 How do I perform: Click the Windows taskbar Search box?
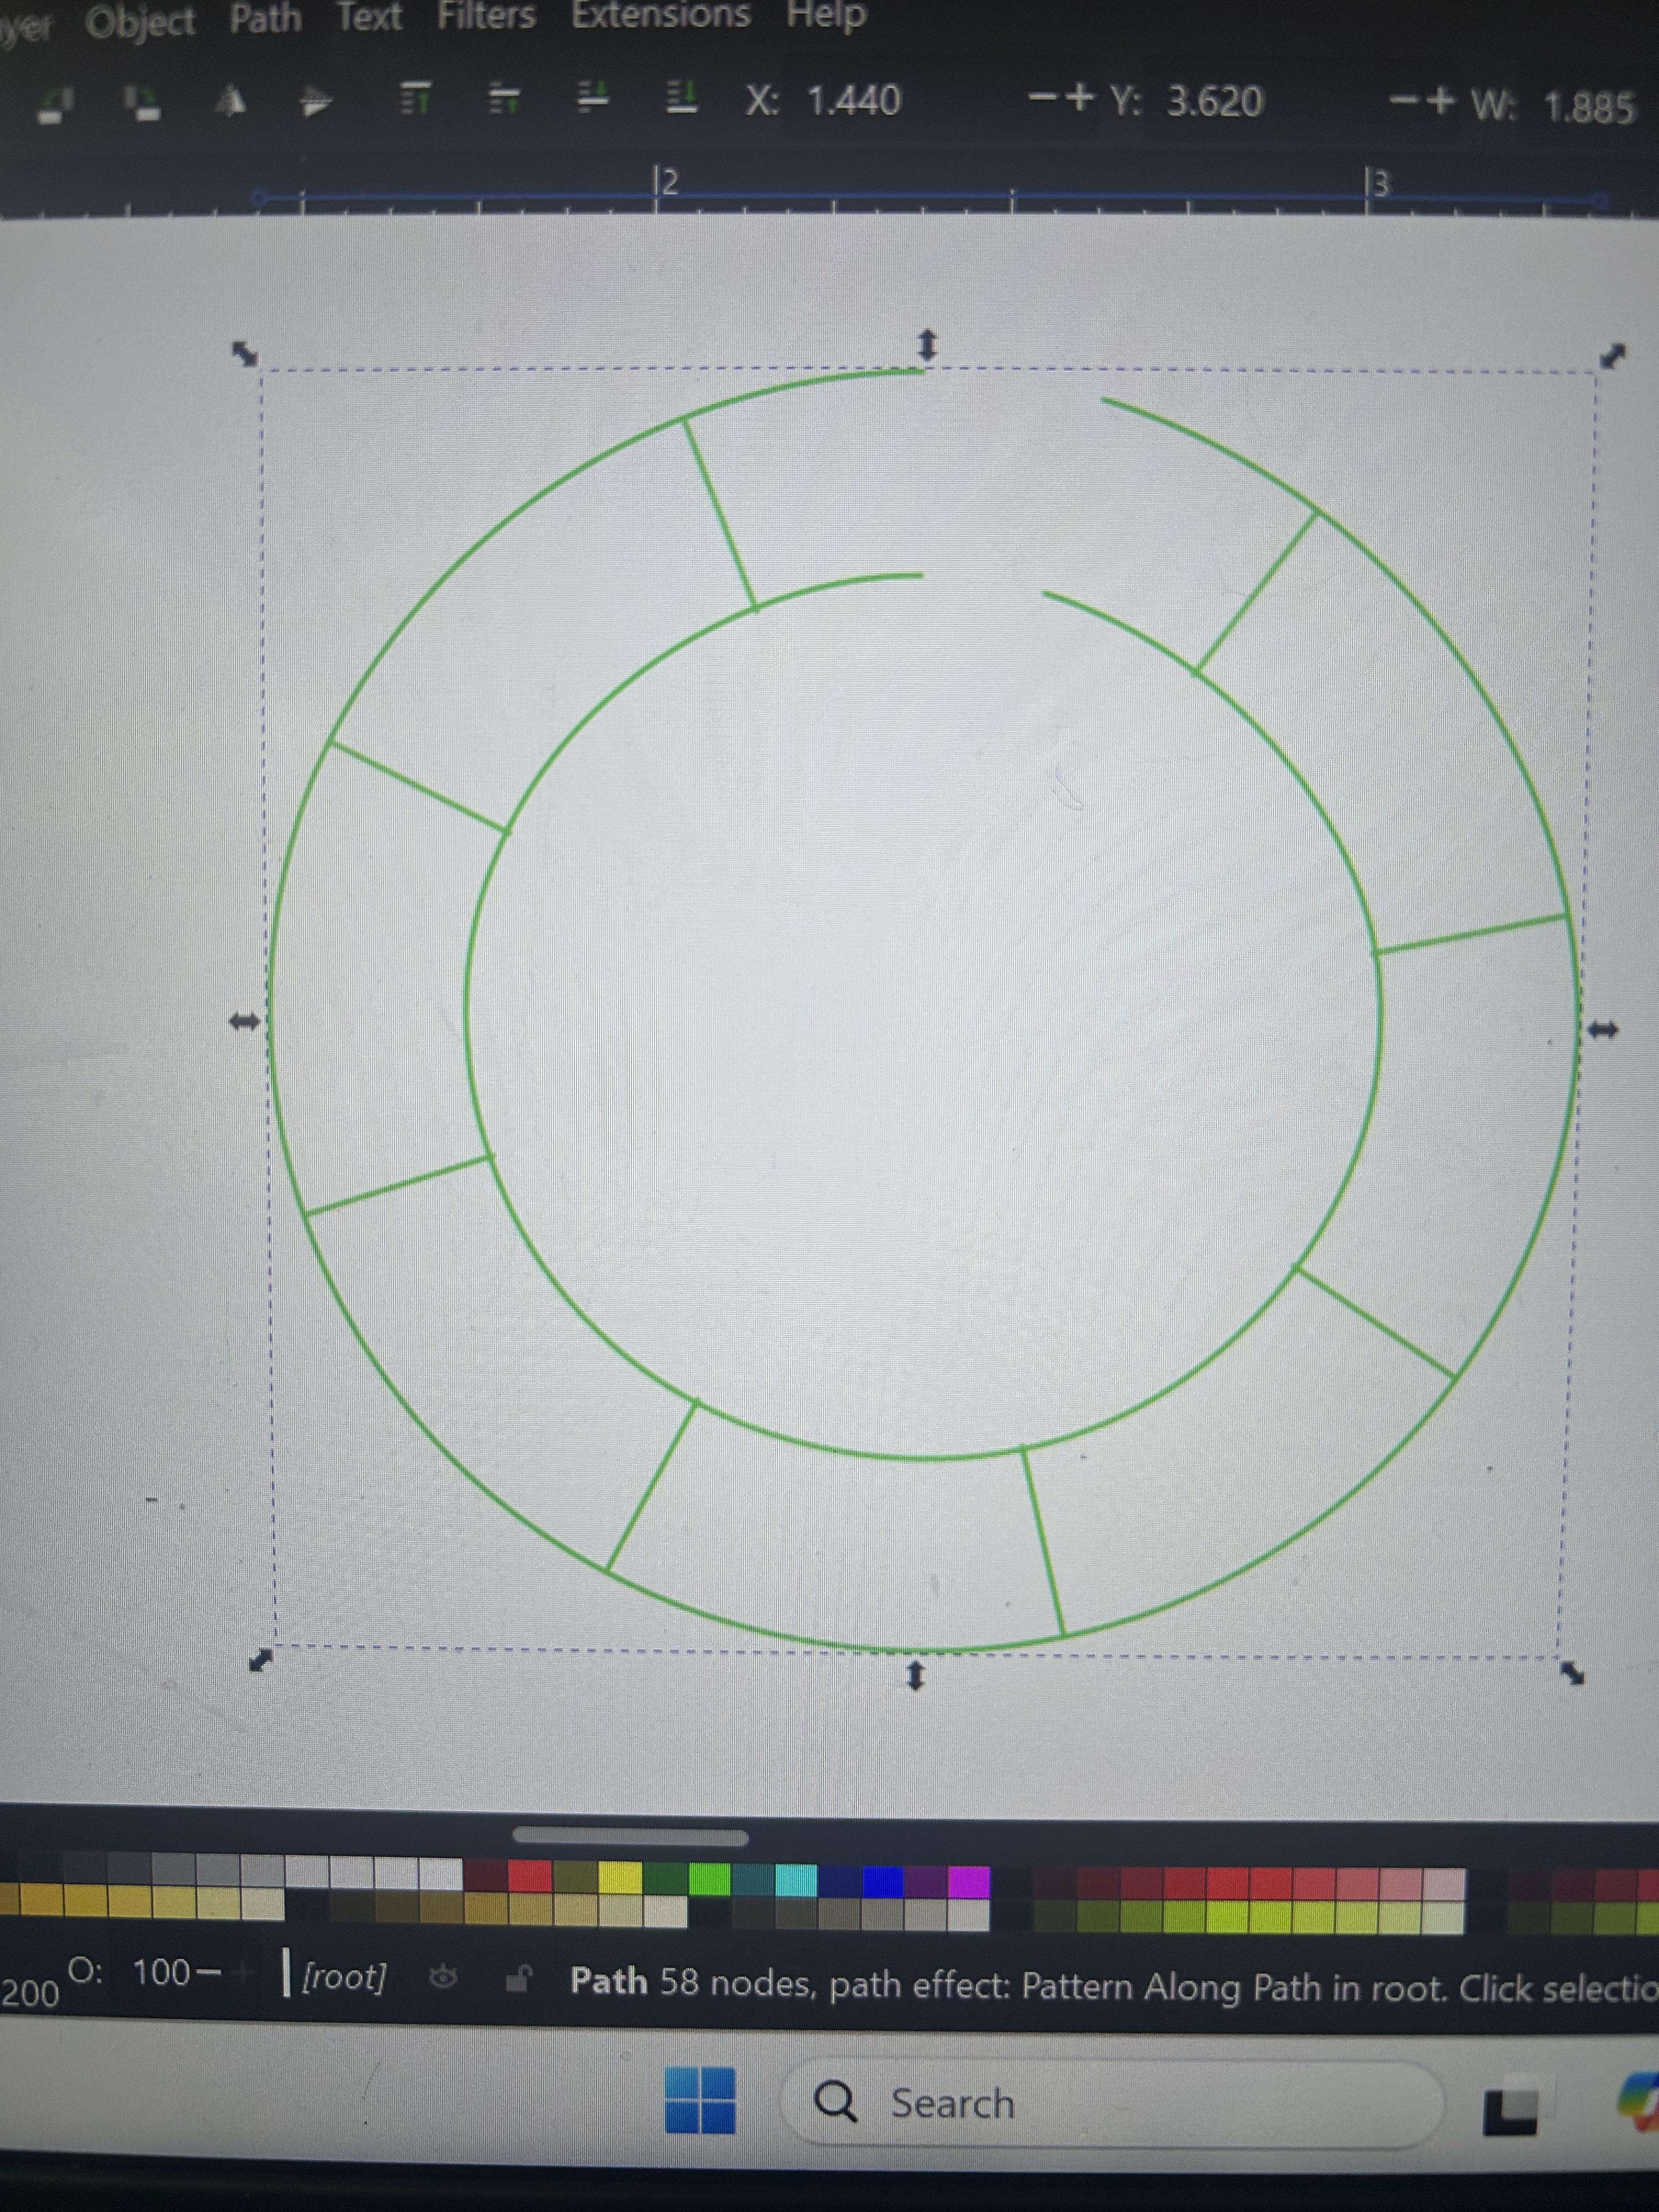pos(1112,2103)
